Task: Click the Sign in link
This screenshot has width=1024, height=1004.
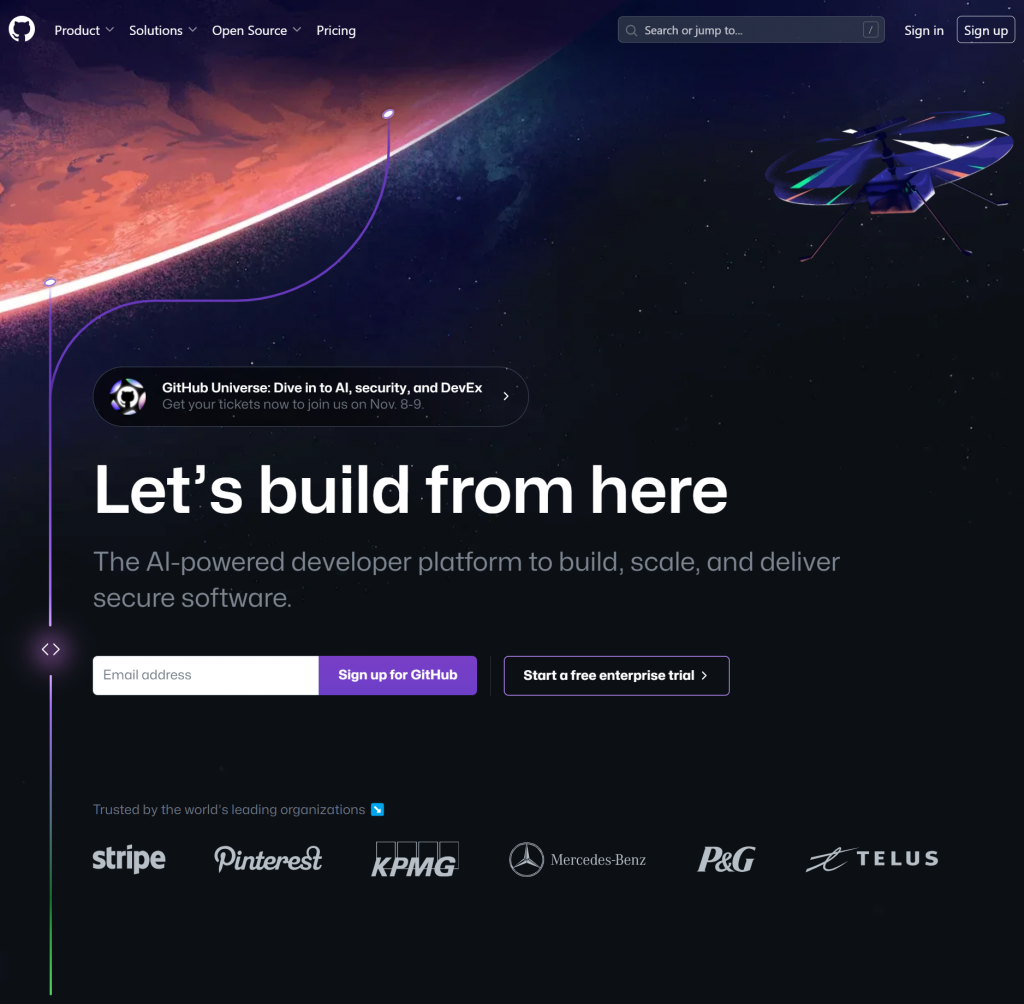Action: click(923, 30)
